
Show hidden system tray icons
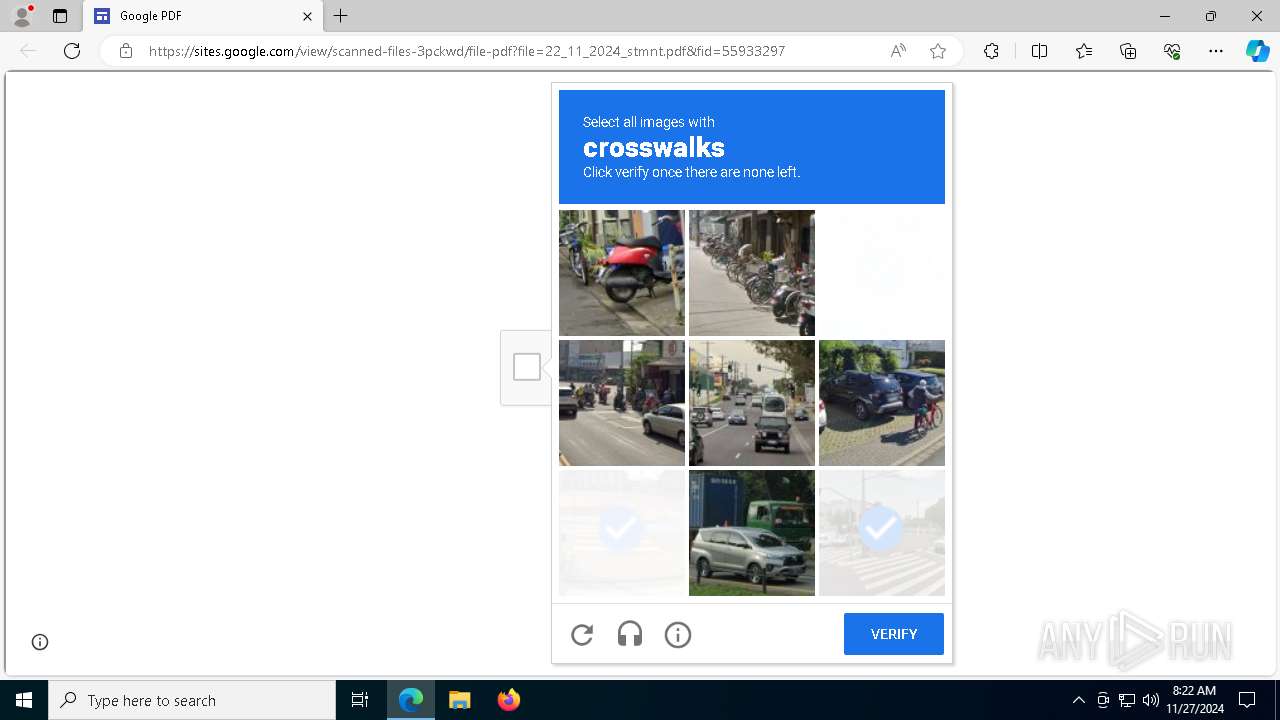point(1078,700)
